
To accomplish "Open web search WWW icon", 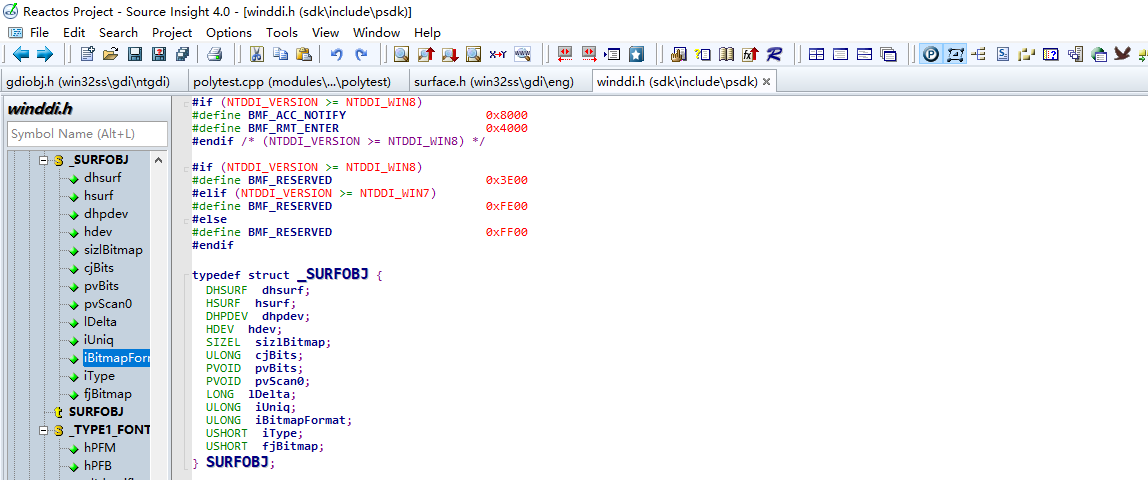I will [522, 54].
